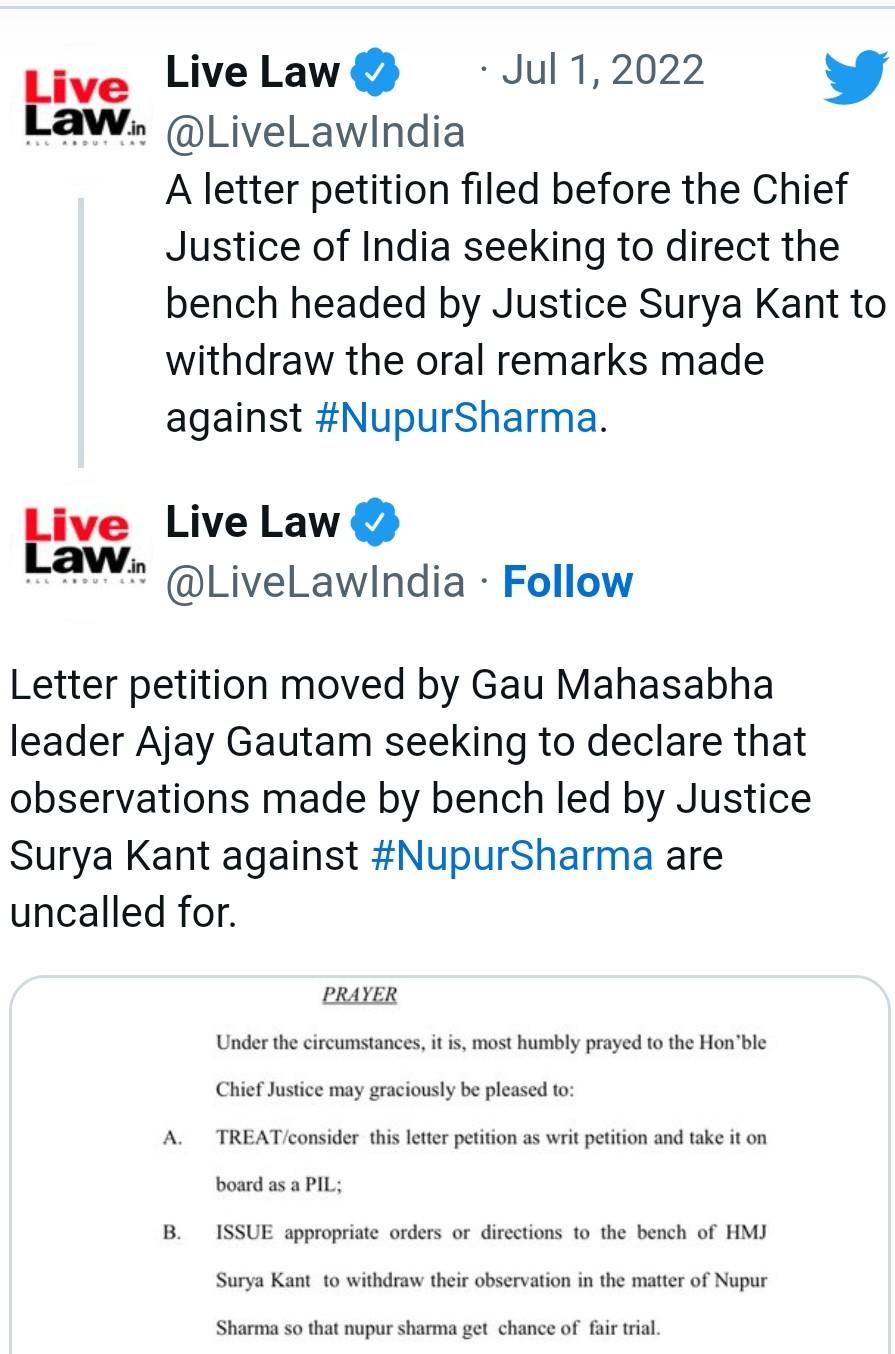Click main tweet text about Gau Mahasabha
895x1354 pixels.
(x=410, y=798)
